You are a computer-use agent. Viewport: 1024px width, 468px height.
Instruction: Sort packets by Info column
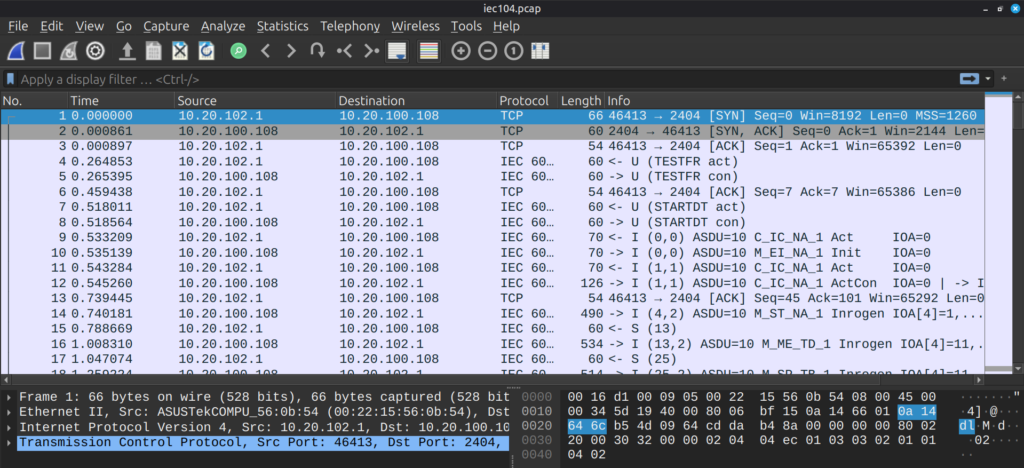(794, 101)
